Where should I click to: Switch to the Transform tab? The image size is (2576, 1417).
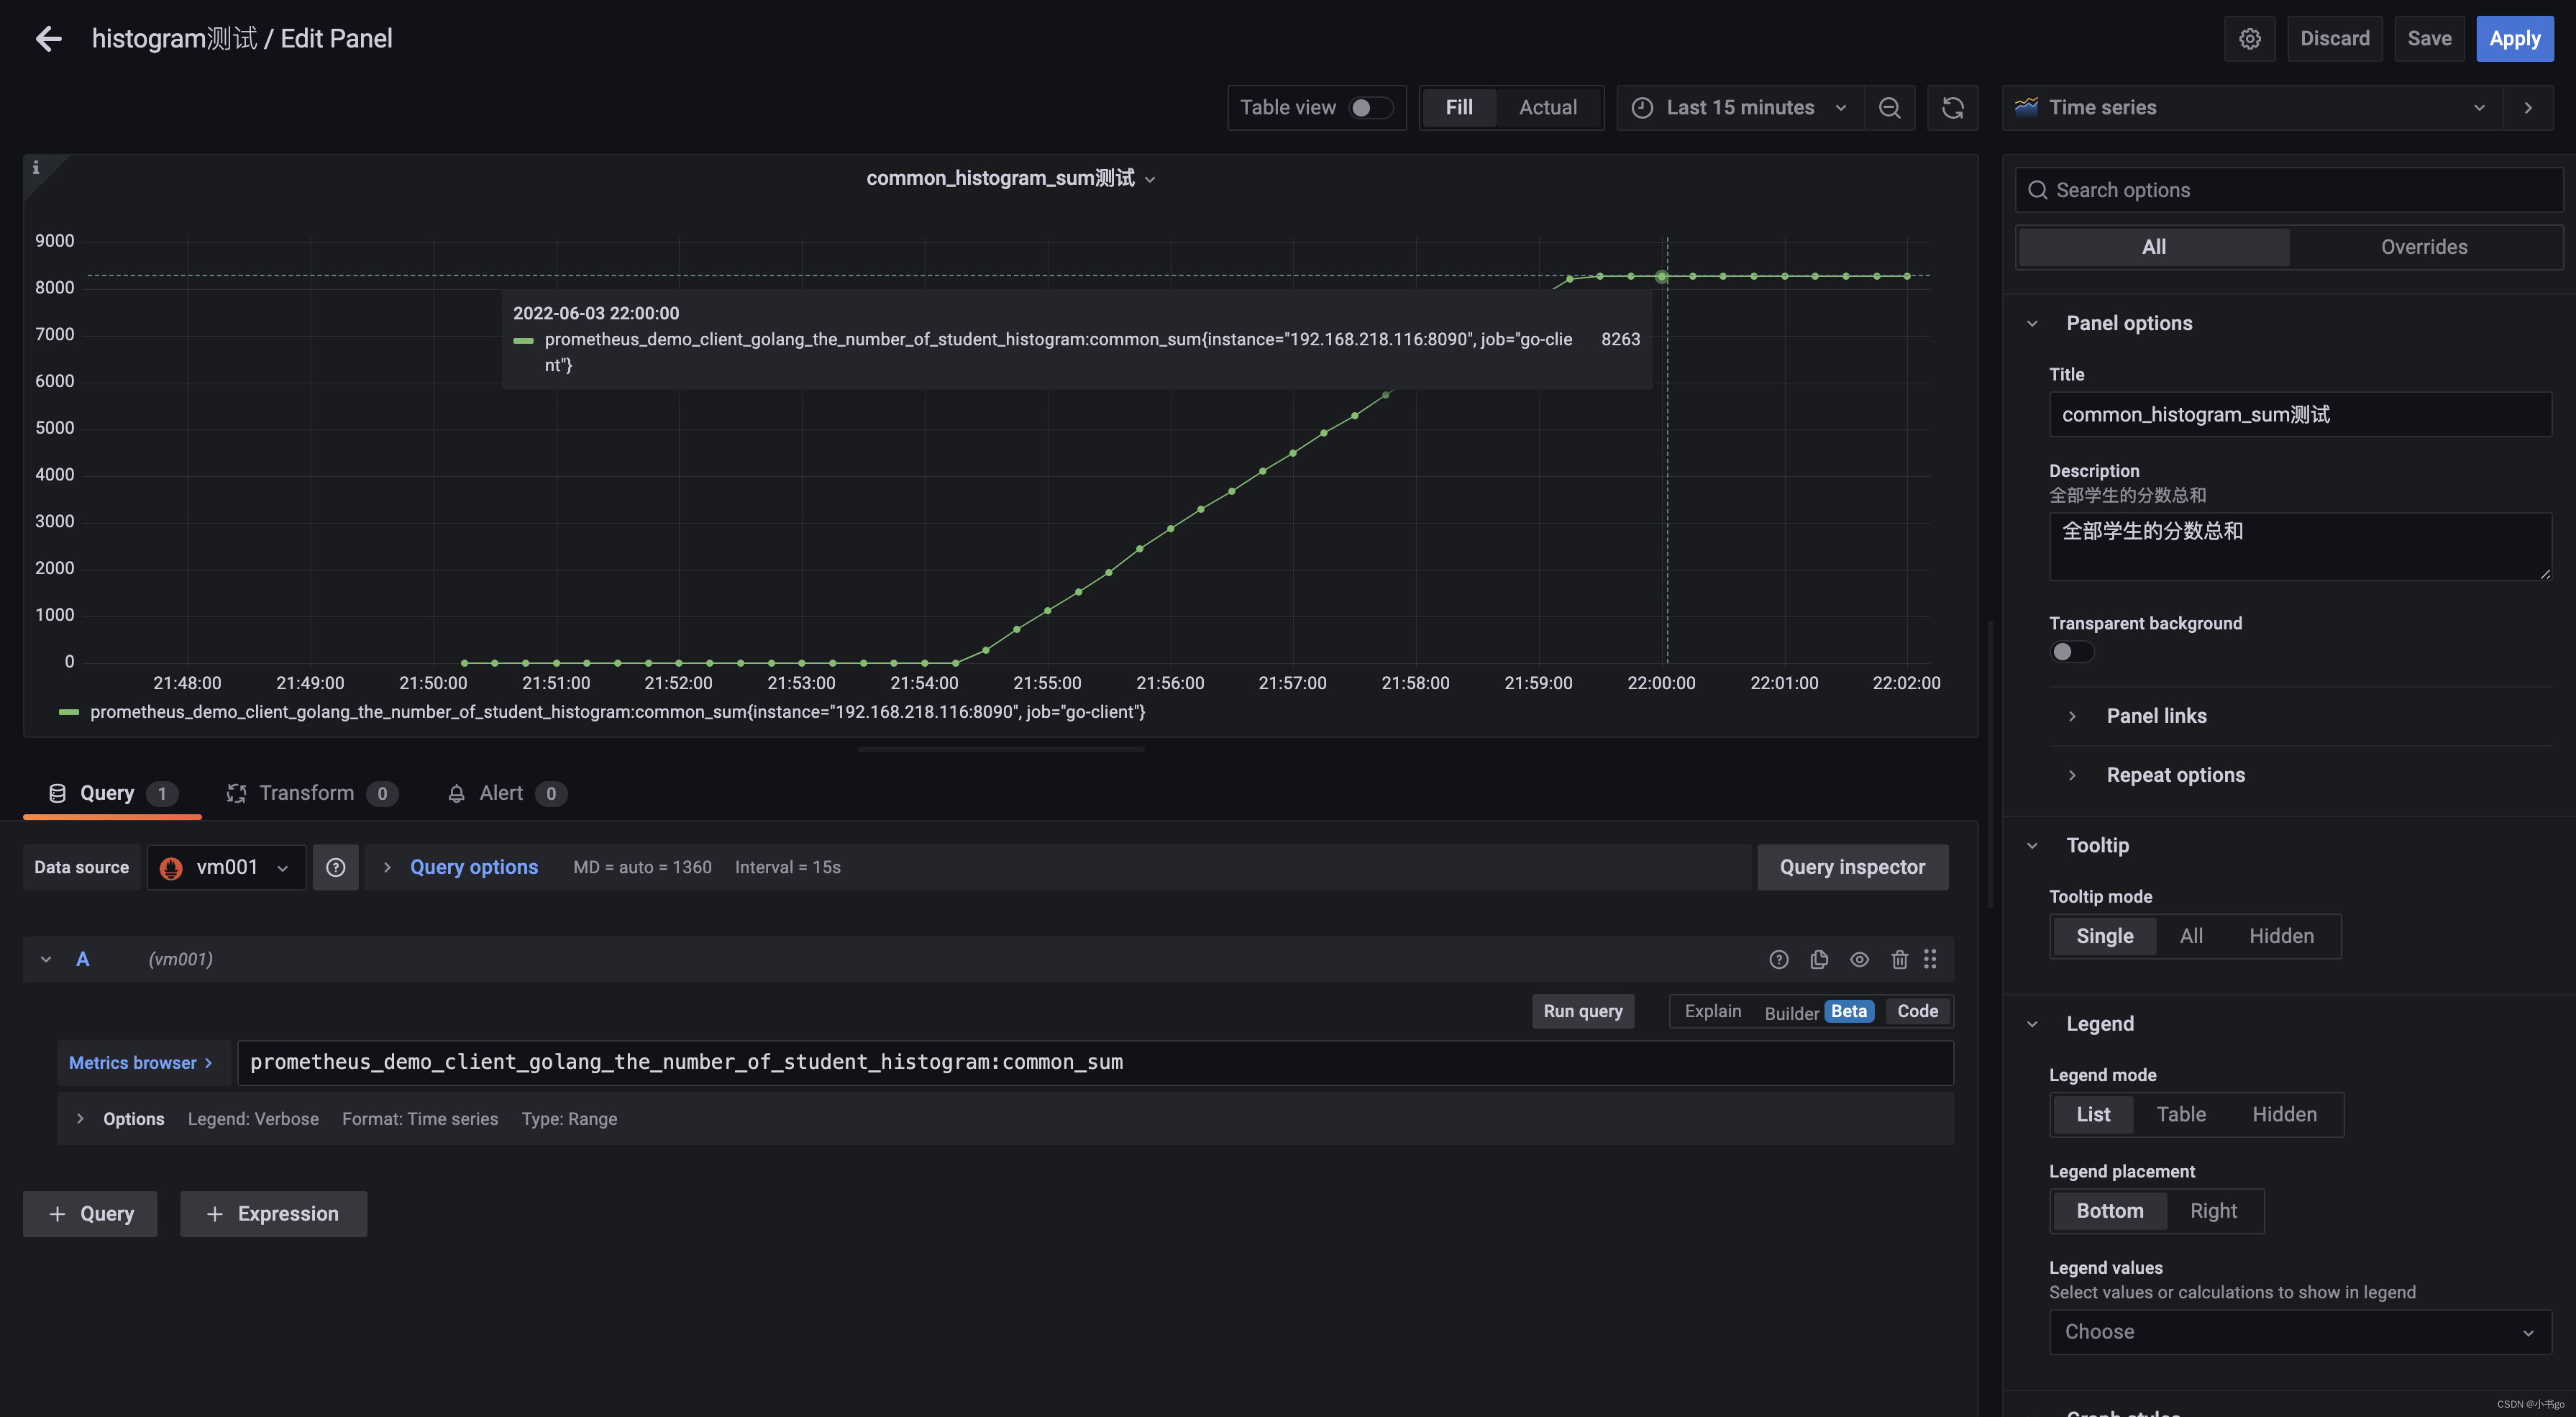(306, 793)
